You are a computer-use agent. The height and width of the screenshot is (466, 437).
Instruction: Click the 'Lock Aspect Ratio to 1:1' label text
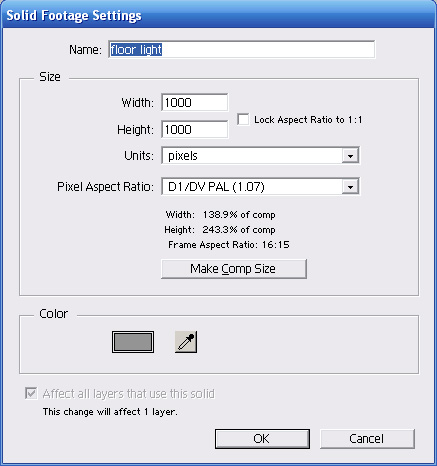308,120
